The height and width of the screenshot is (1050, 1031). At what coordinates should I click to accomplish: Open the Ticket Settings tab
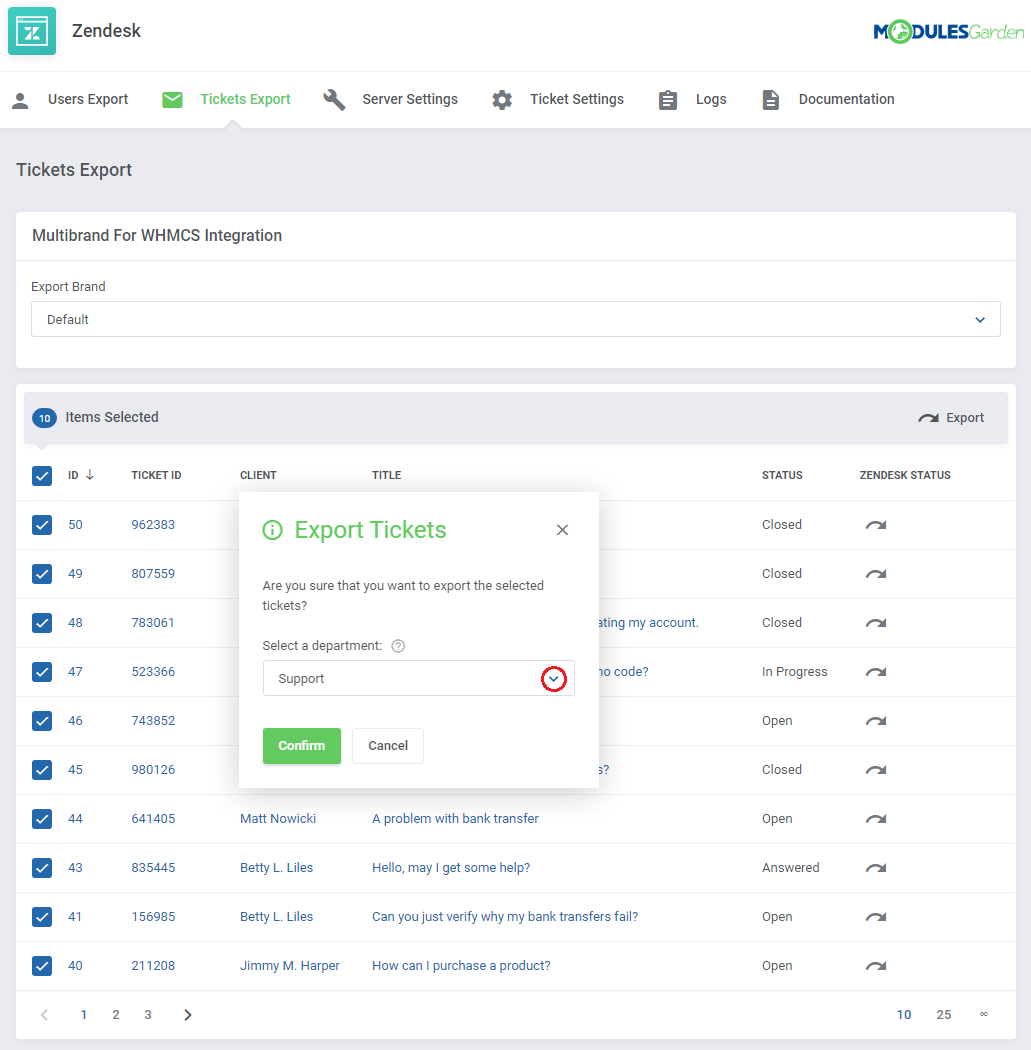click(576, 99)
